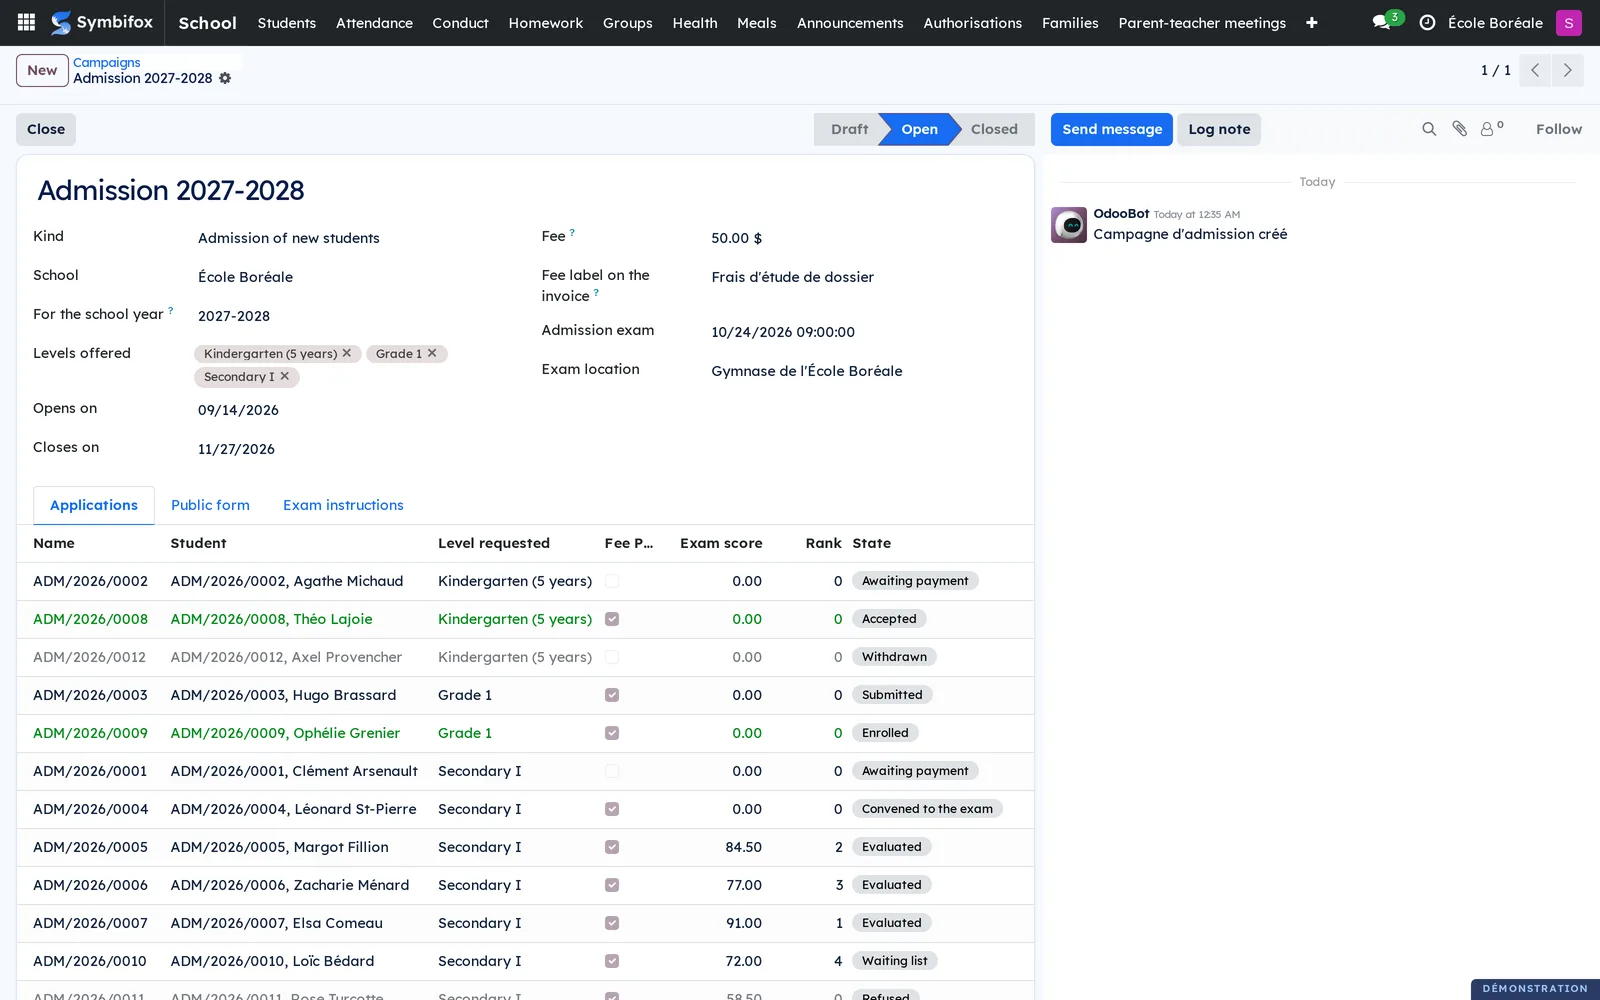Open the user avatar menu

[x=1568, y=22]
